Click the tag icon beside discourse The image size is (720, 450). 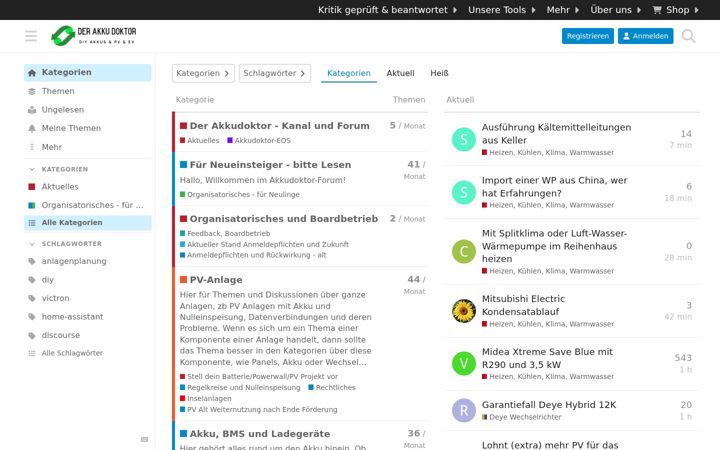[32, 335]
